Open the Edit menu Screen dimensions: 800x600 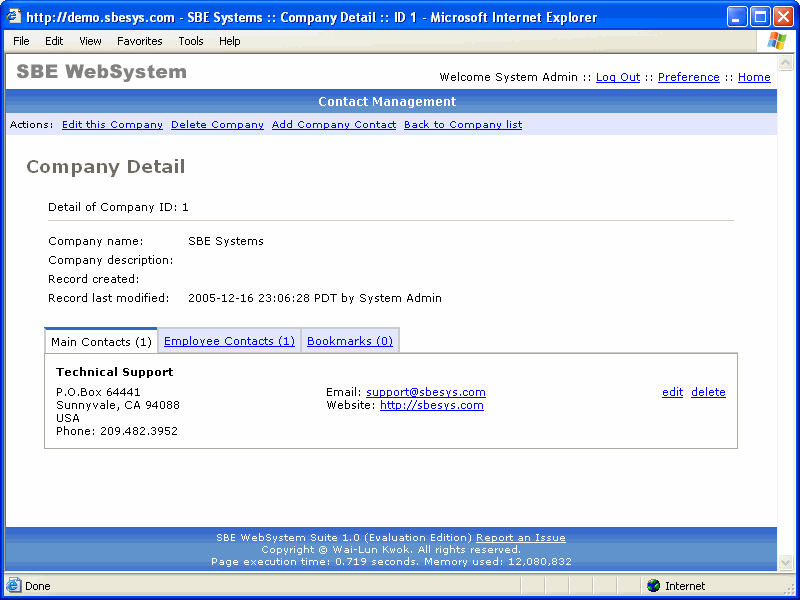tap(54, 41)
